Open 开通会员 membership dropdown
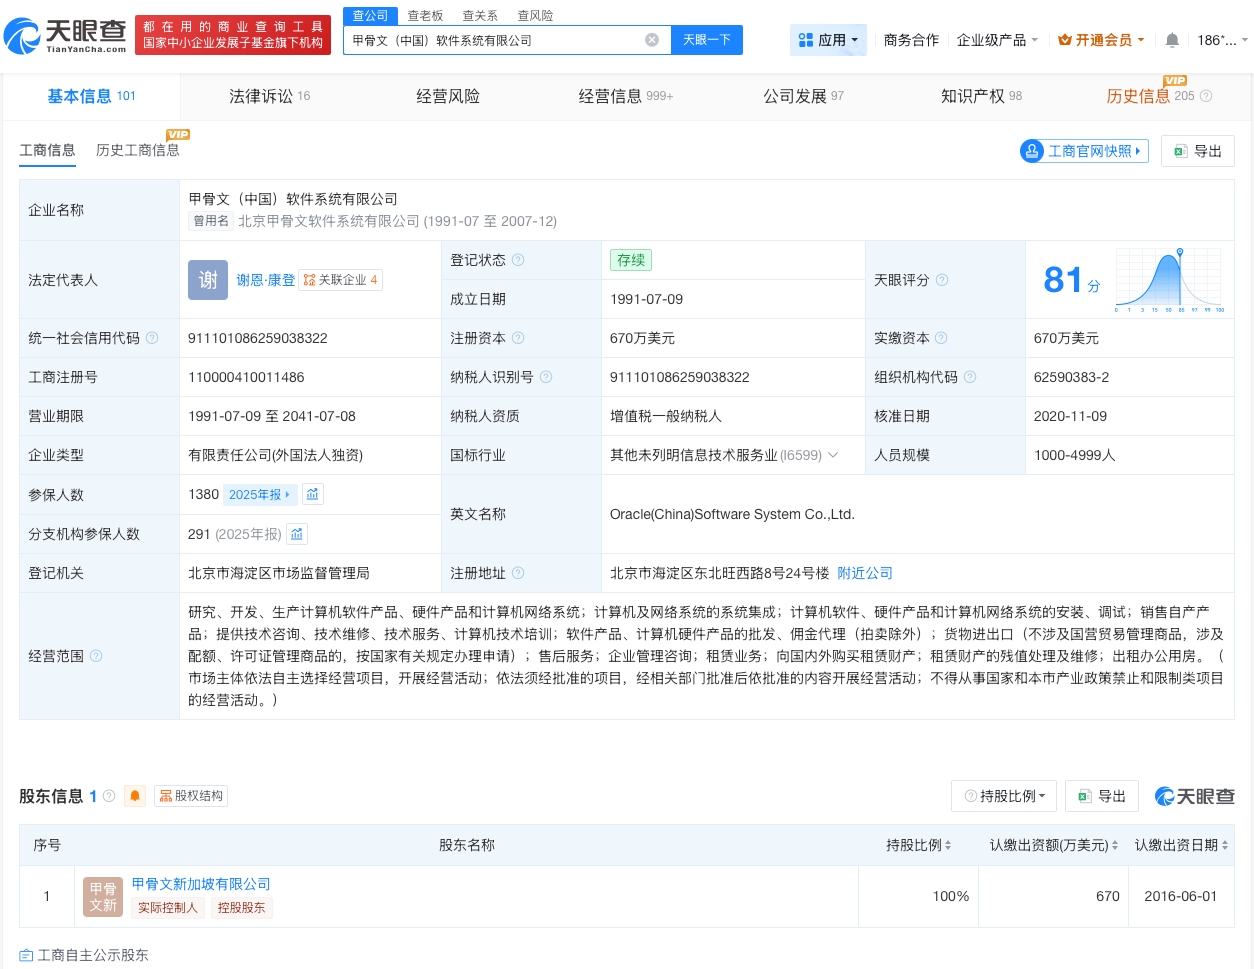The height and width of the screenshot is (969, 1254). point(1101,40)
